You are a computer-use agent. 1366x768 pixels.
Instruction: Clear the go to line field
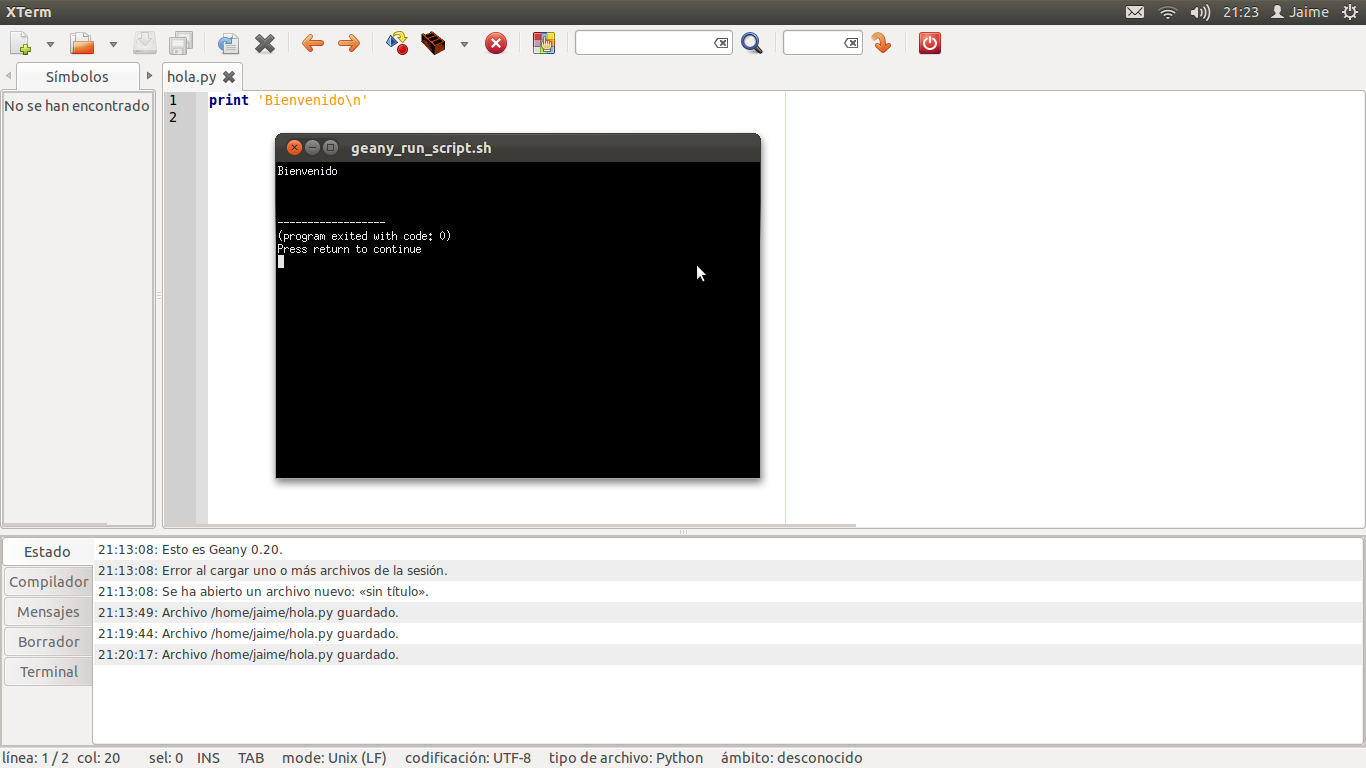[851, 43]
